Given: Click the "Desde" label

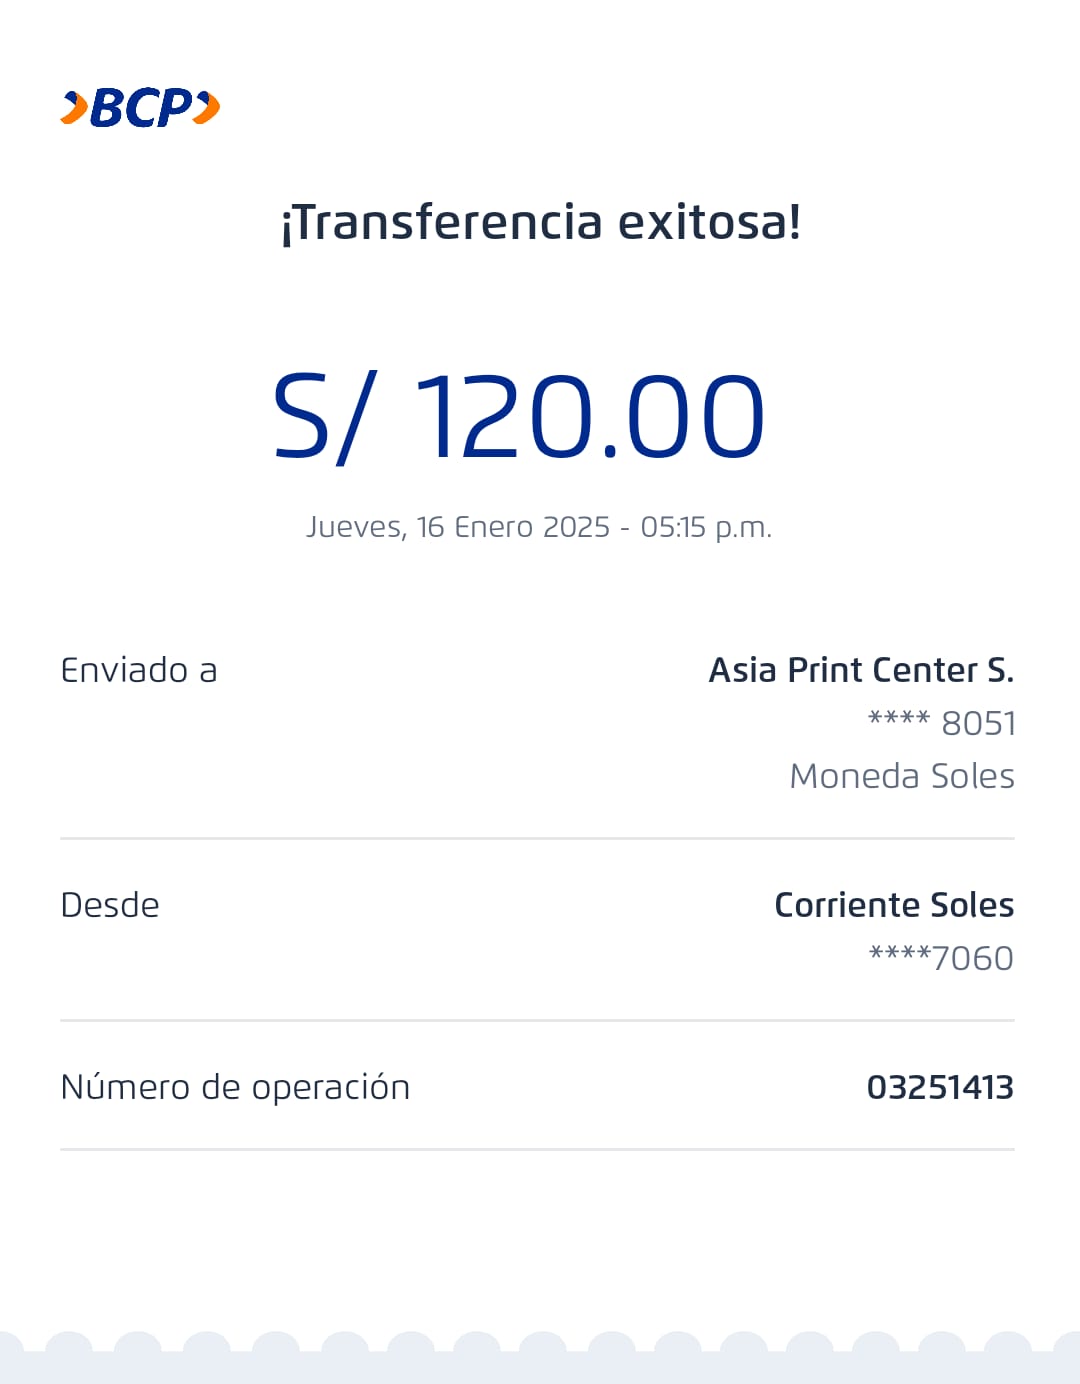Looking at the screenshot, I should pos(110,905).
